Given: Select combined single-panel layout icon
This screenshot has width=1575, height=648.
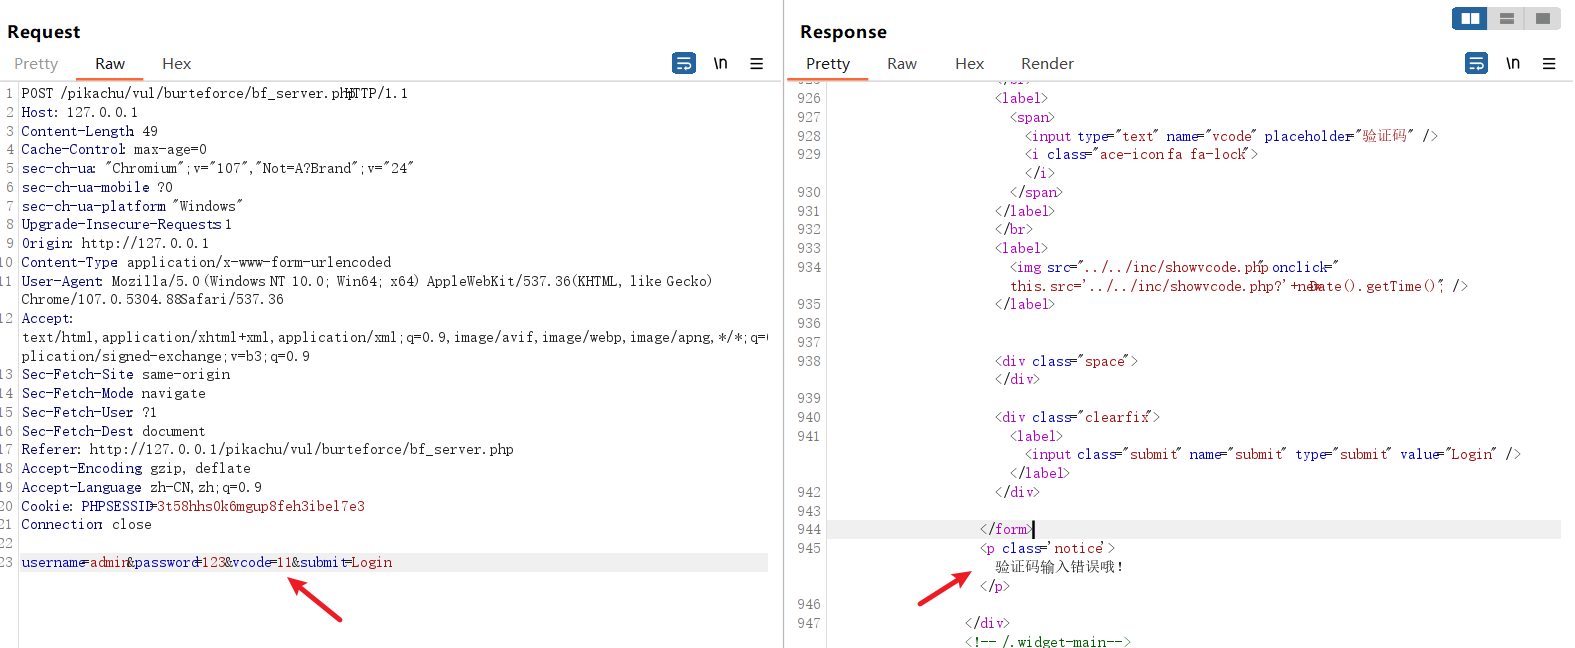Looking at the screenshot, I should click(1542, 18).
